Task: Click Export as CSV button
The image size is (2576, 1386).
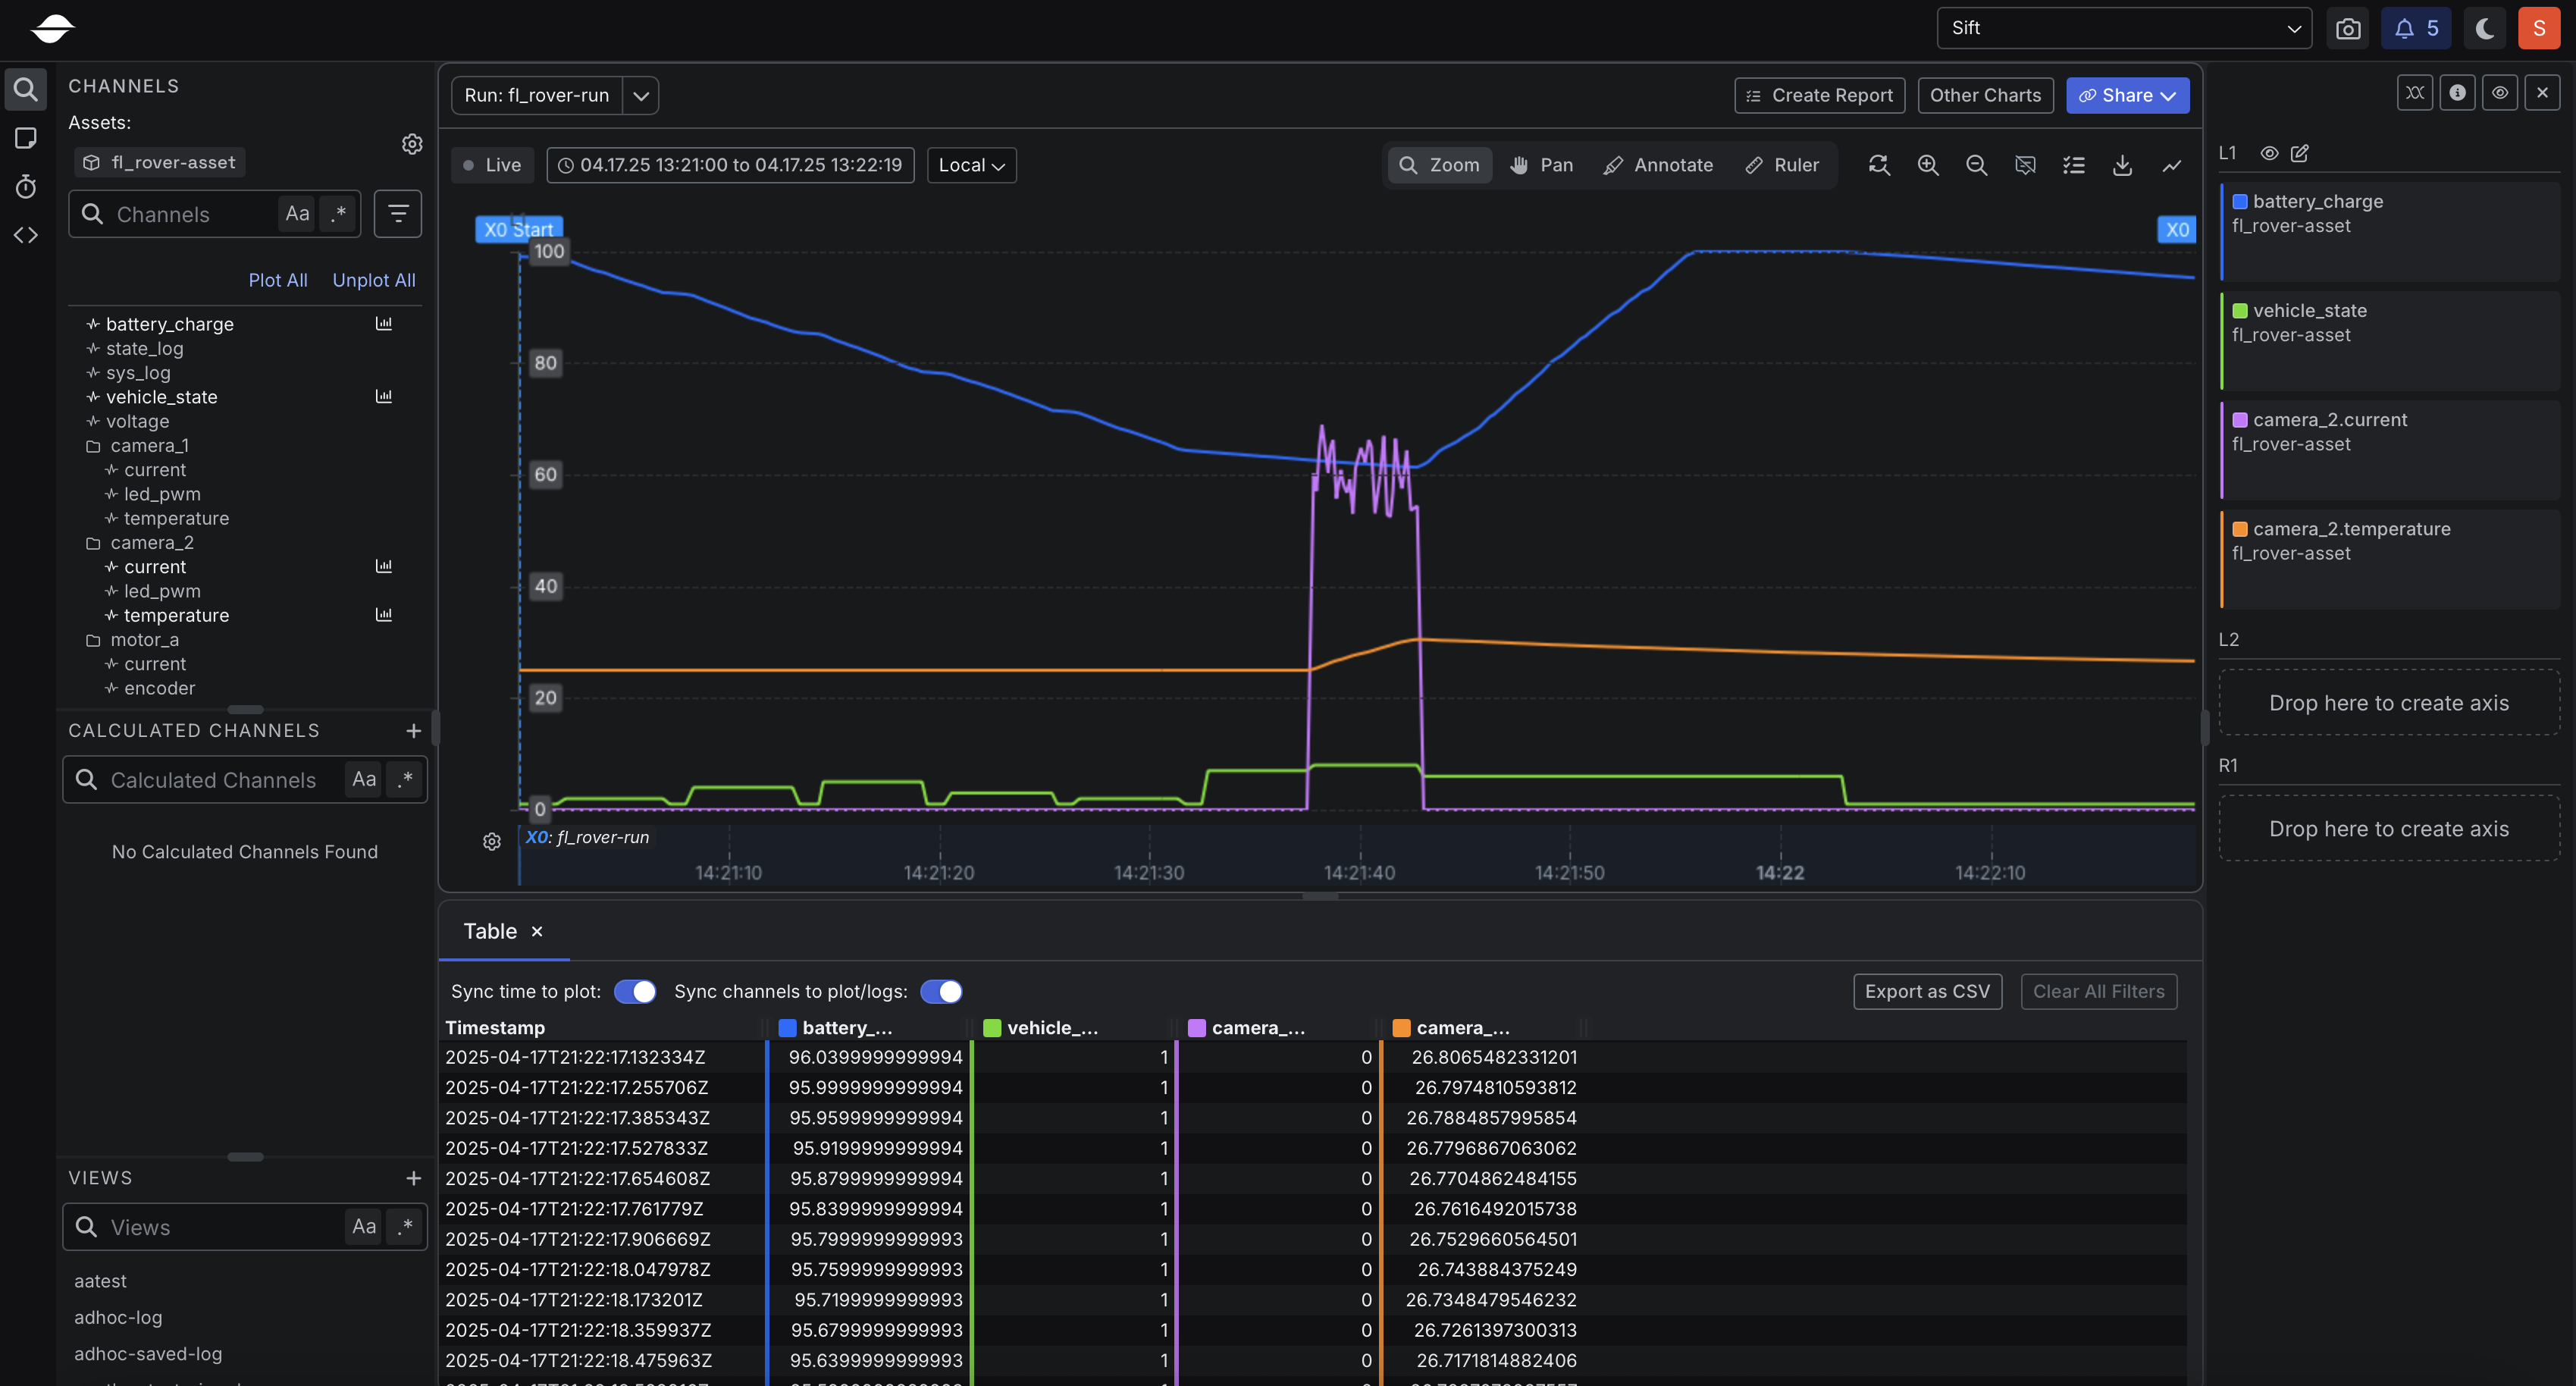Action: 1927,991
